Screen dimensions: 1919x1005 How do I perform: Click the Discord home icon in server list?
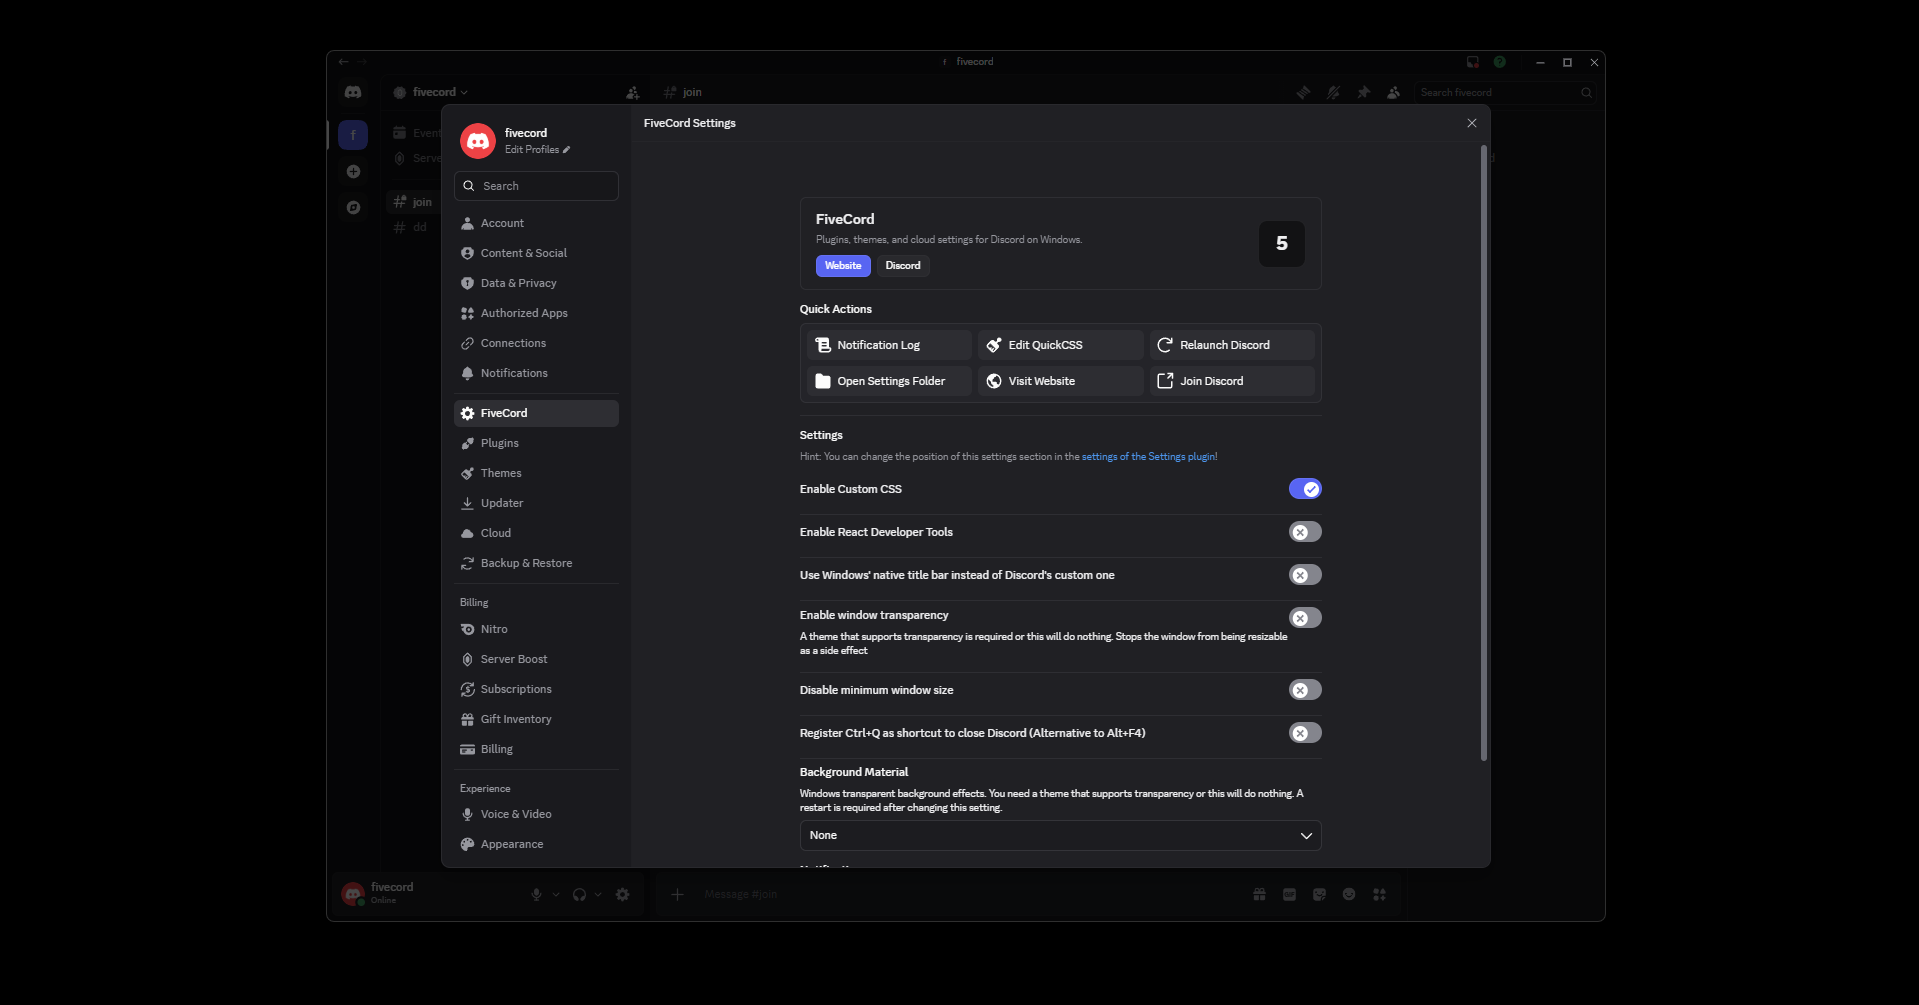tap(353, 92)
